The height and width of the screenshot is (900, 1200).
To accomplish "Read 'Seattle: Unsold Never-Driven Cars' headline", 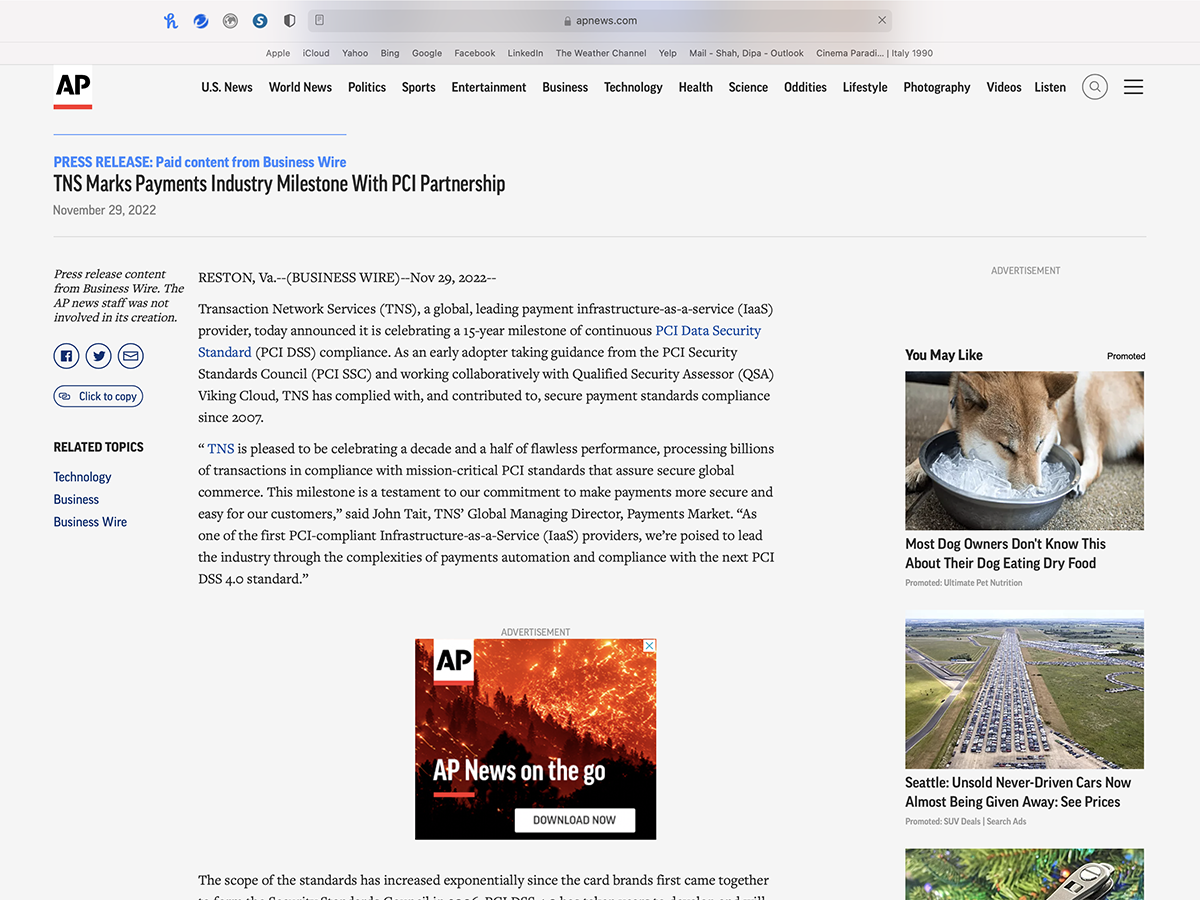I will [1018, 792].
